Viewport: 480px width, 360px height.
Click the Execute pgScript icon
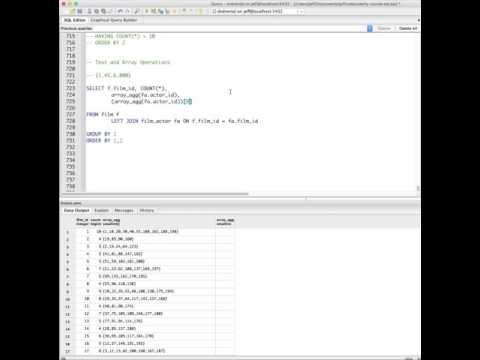[x=154, y=11]
